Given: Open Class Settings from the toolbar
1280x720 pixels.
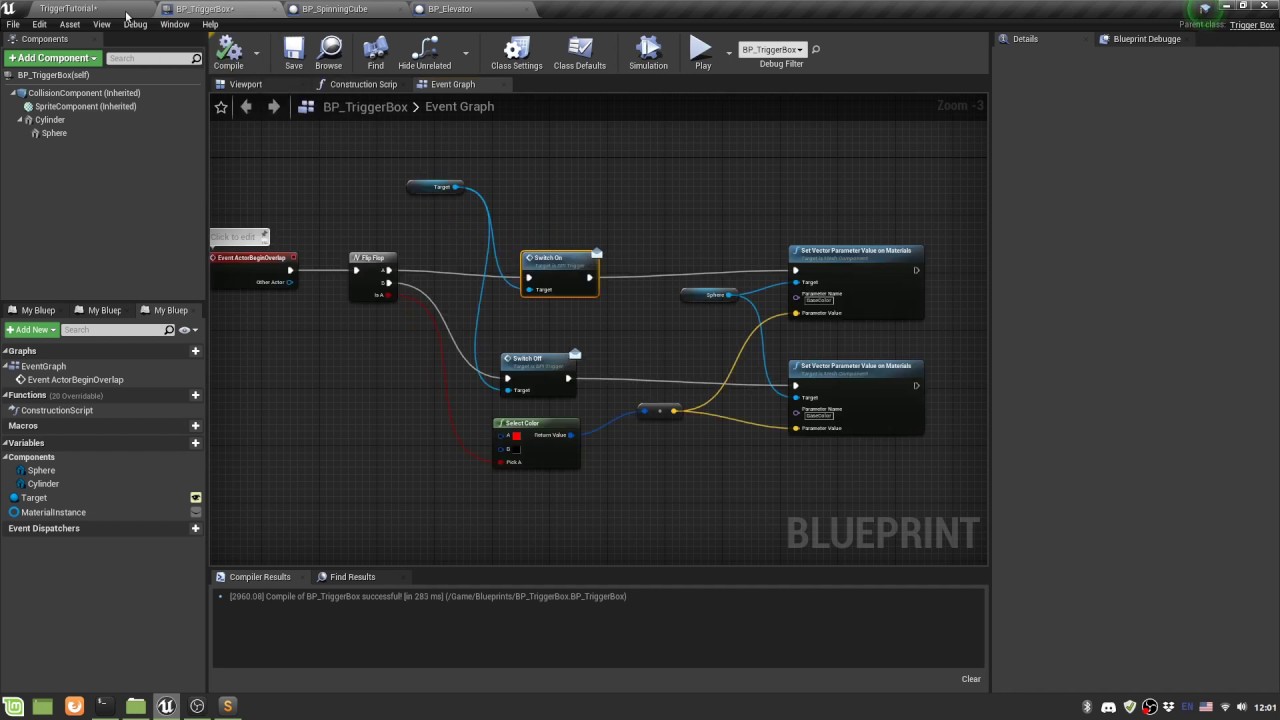Looking at the screenshot, I should tap(516, 50).
